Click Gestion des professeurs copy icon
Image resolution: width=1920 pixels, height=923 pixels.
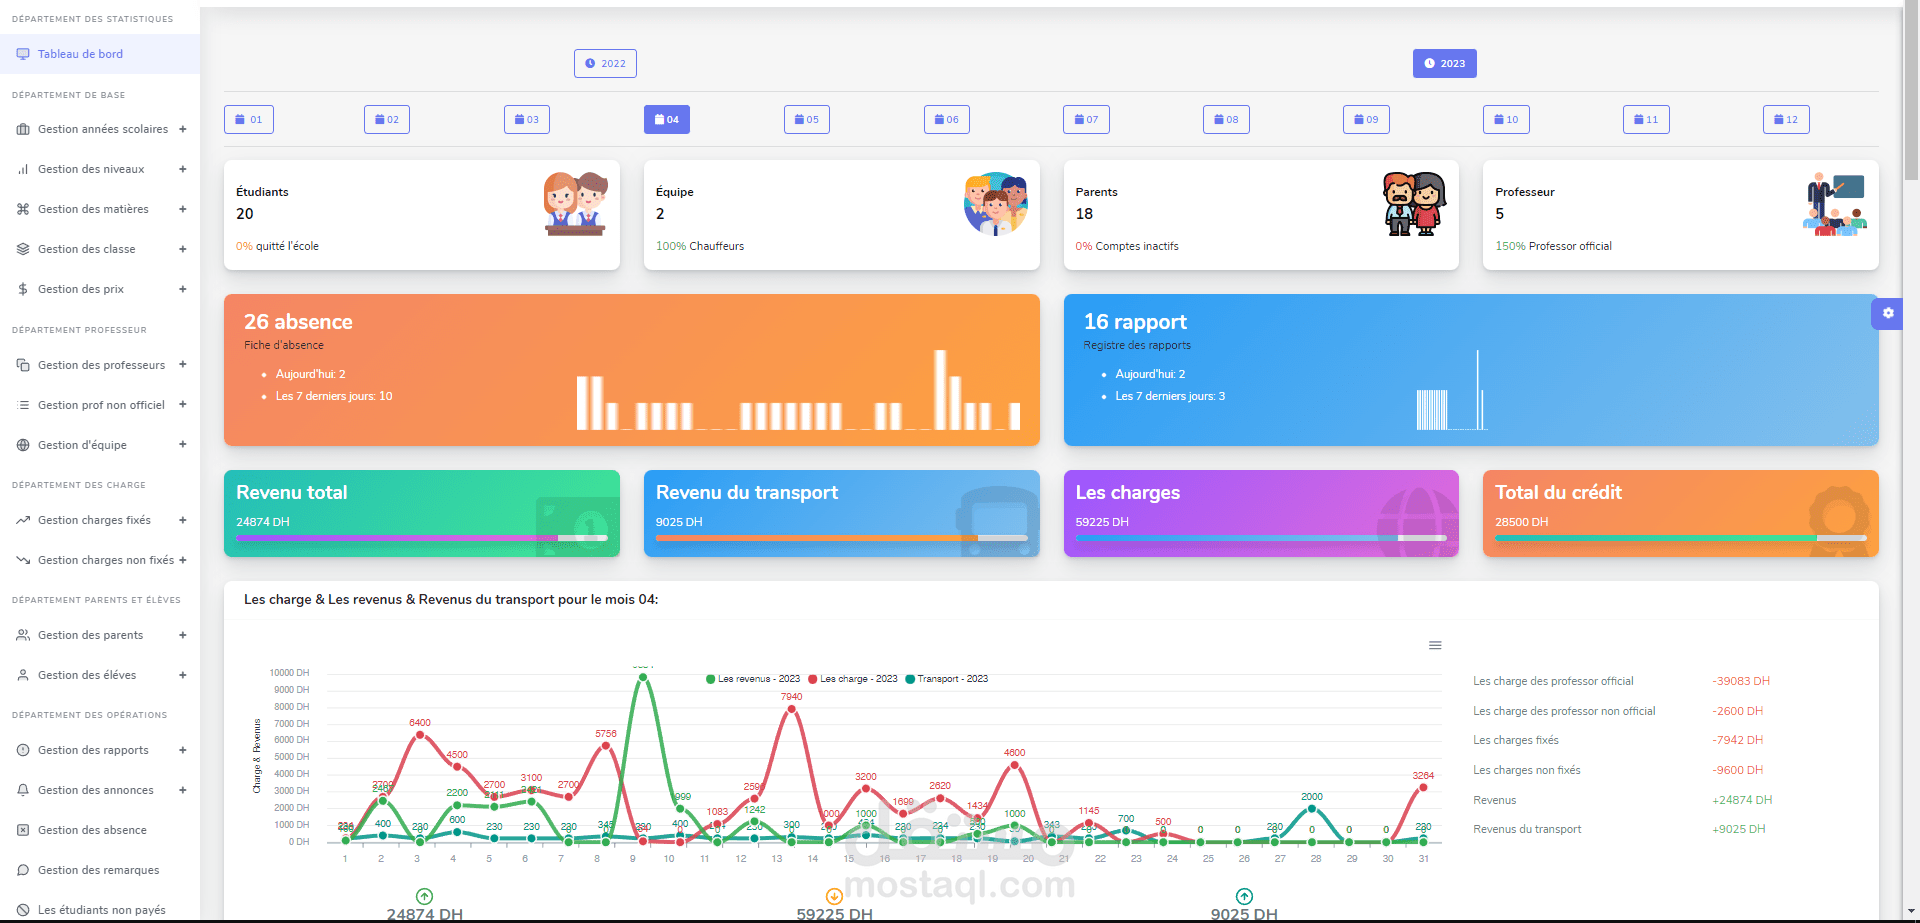(x=23, y=365)
